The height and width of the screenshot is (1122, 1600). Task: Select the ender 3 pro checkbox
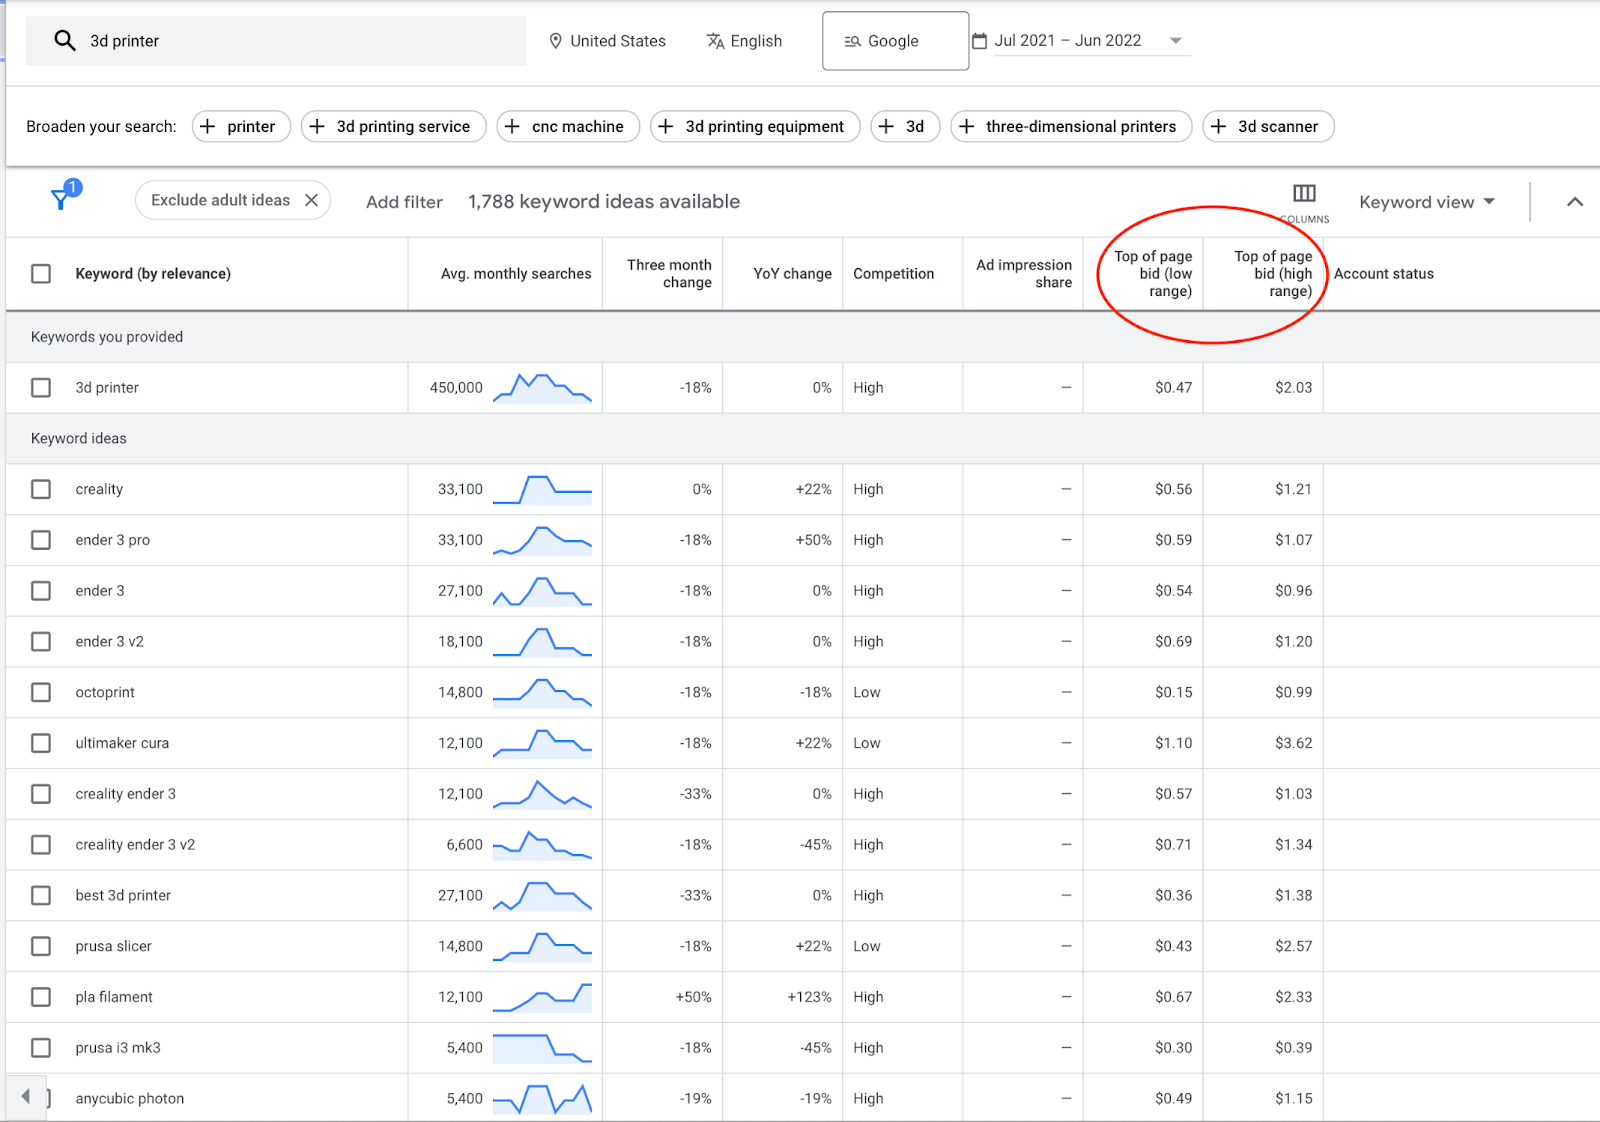(41, 540)
